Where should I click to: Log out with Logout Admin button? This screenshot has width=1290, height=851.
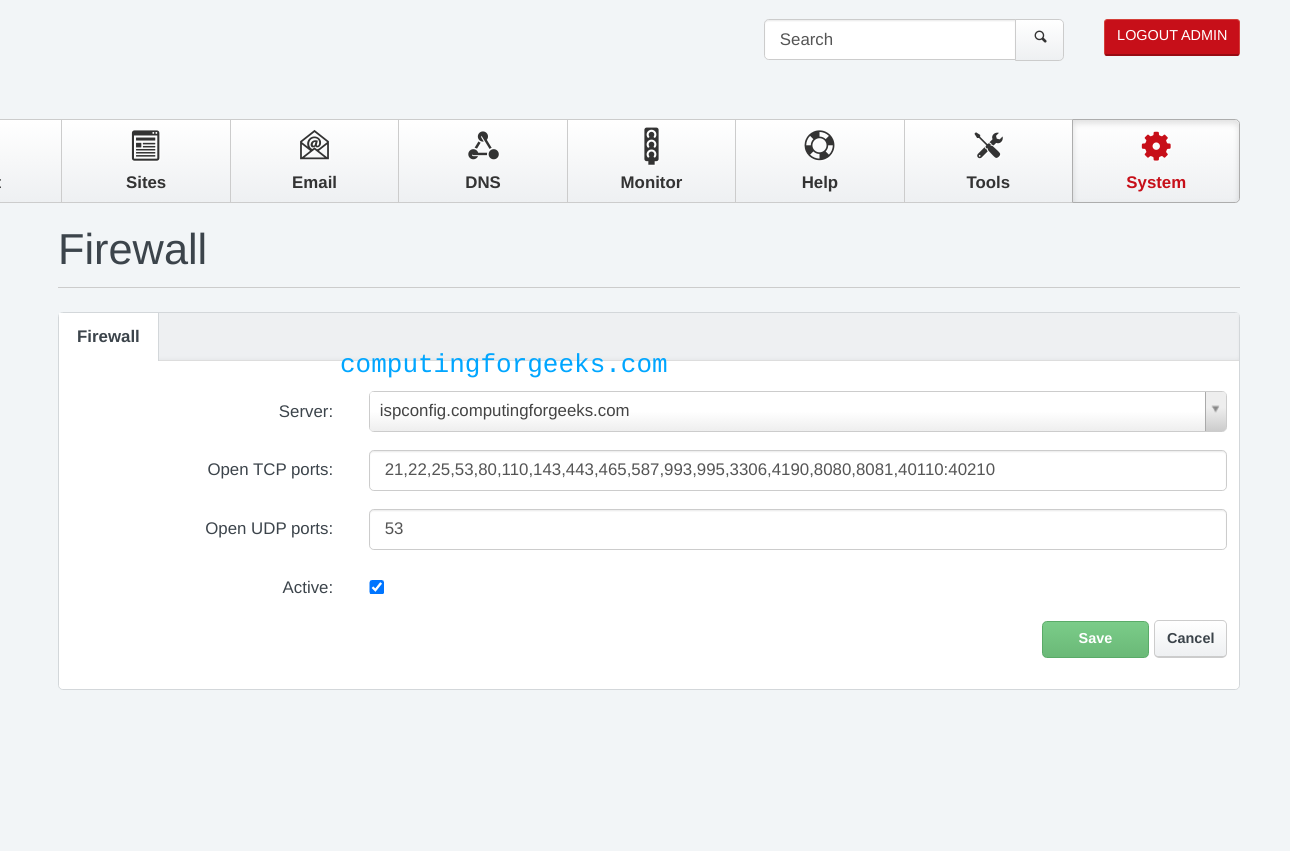(1171, 37)
